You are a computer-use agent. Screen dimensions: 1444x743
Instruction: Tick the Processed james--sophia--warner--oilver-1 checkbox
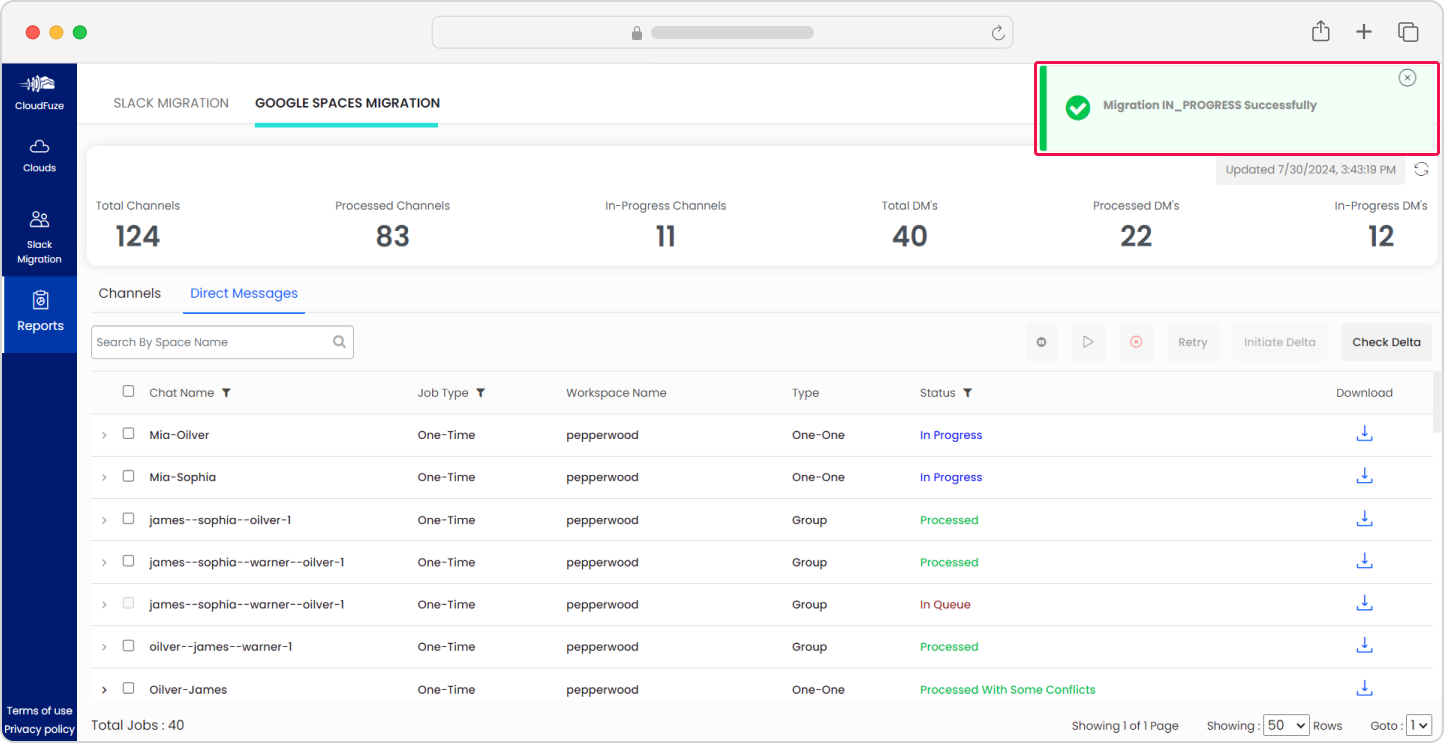128,561
